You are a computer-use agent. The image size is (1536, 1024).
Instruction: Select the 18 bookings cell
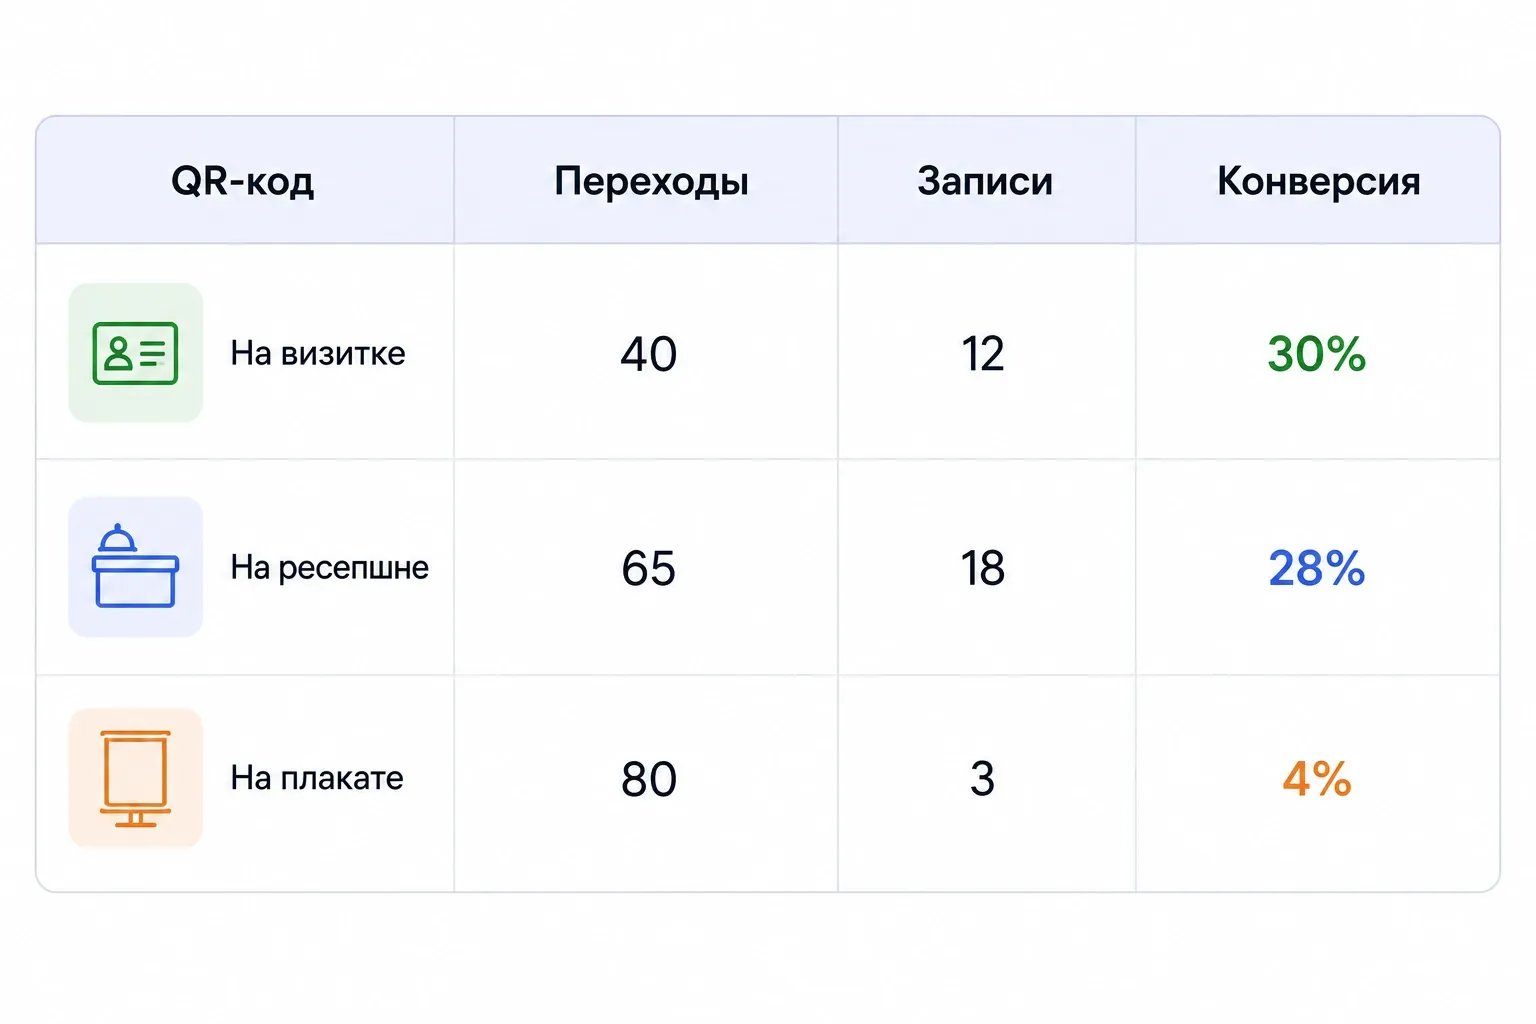coord(983,569)
